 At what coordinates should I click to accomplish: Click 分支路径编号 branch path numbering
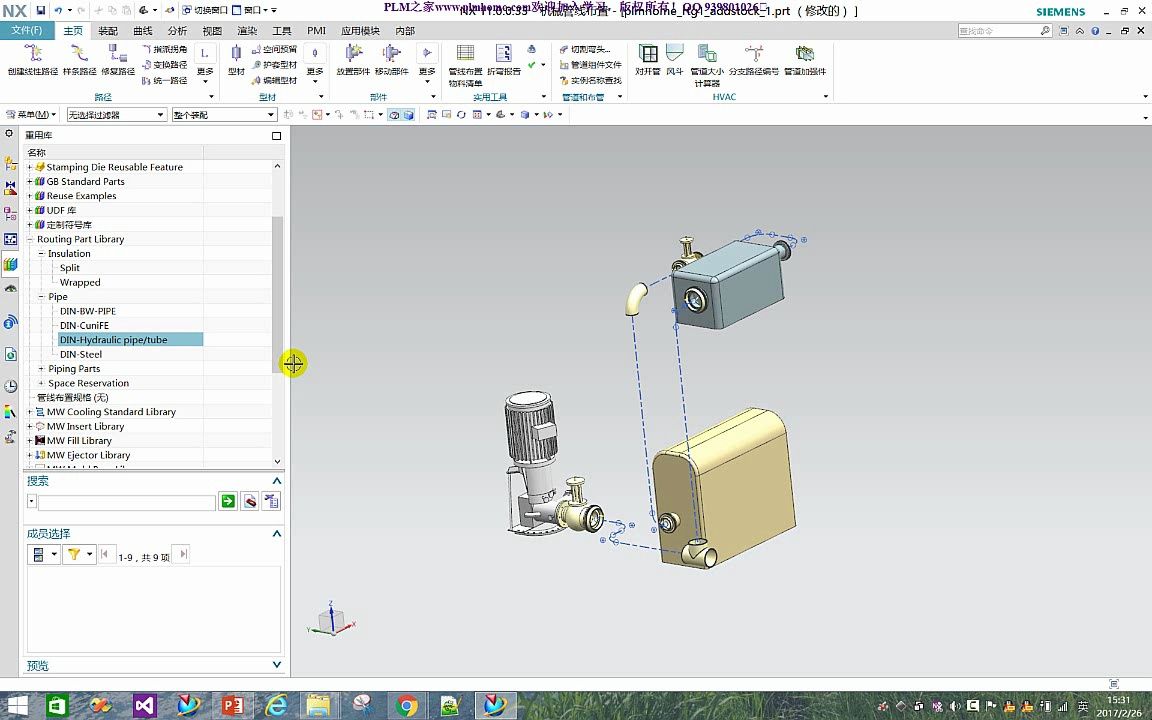[754, 60]
